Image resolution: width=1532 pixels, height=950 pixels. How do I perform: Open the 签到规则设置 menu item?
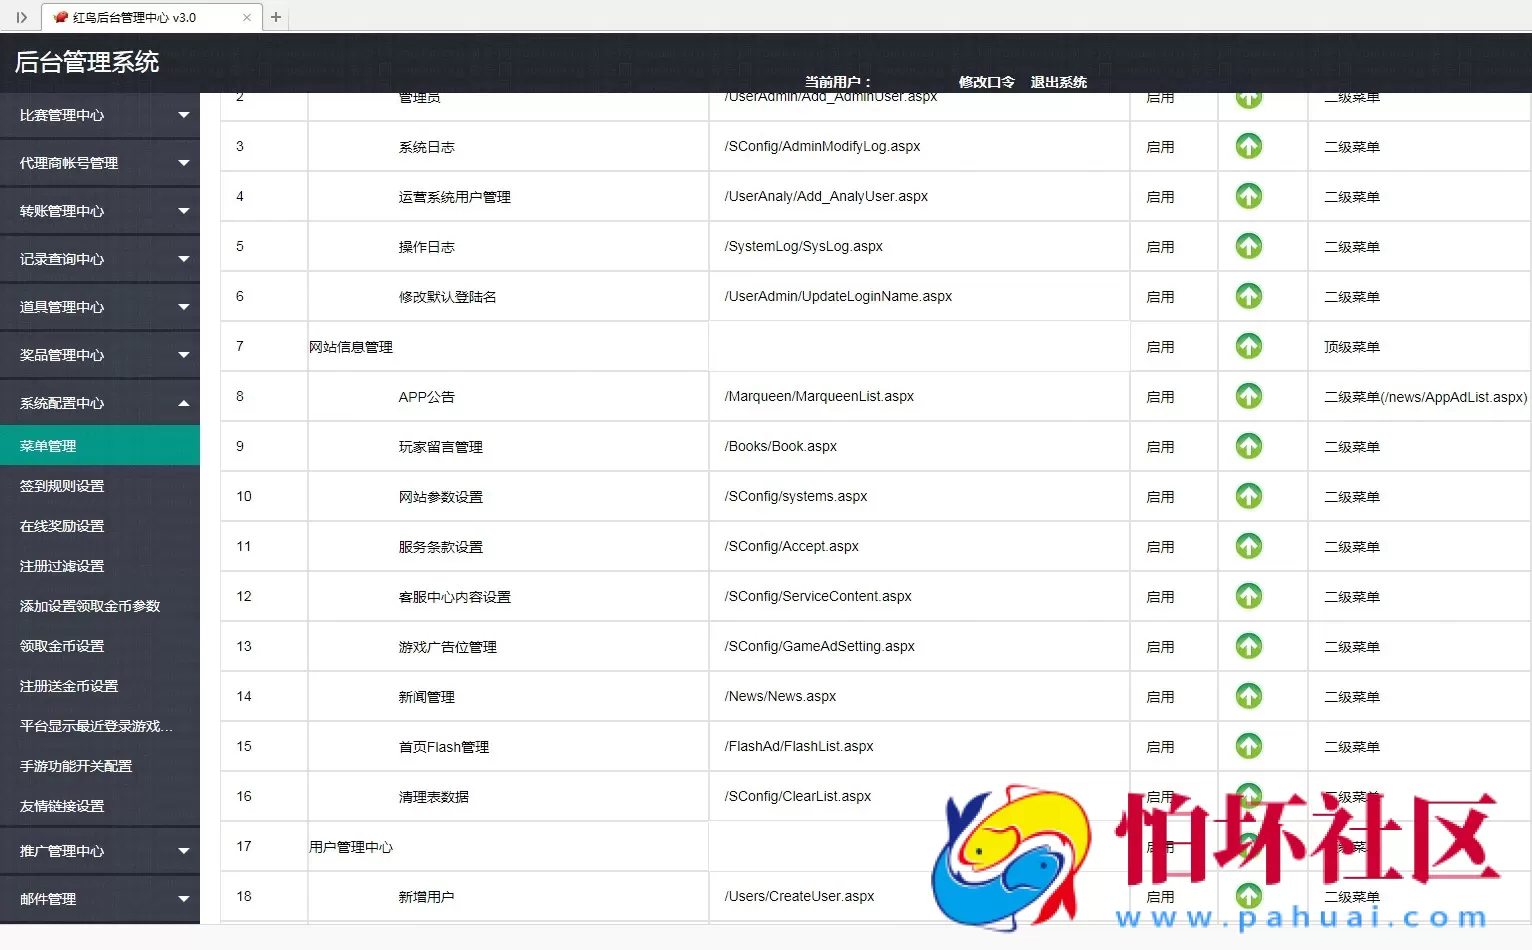click(100, 485)
